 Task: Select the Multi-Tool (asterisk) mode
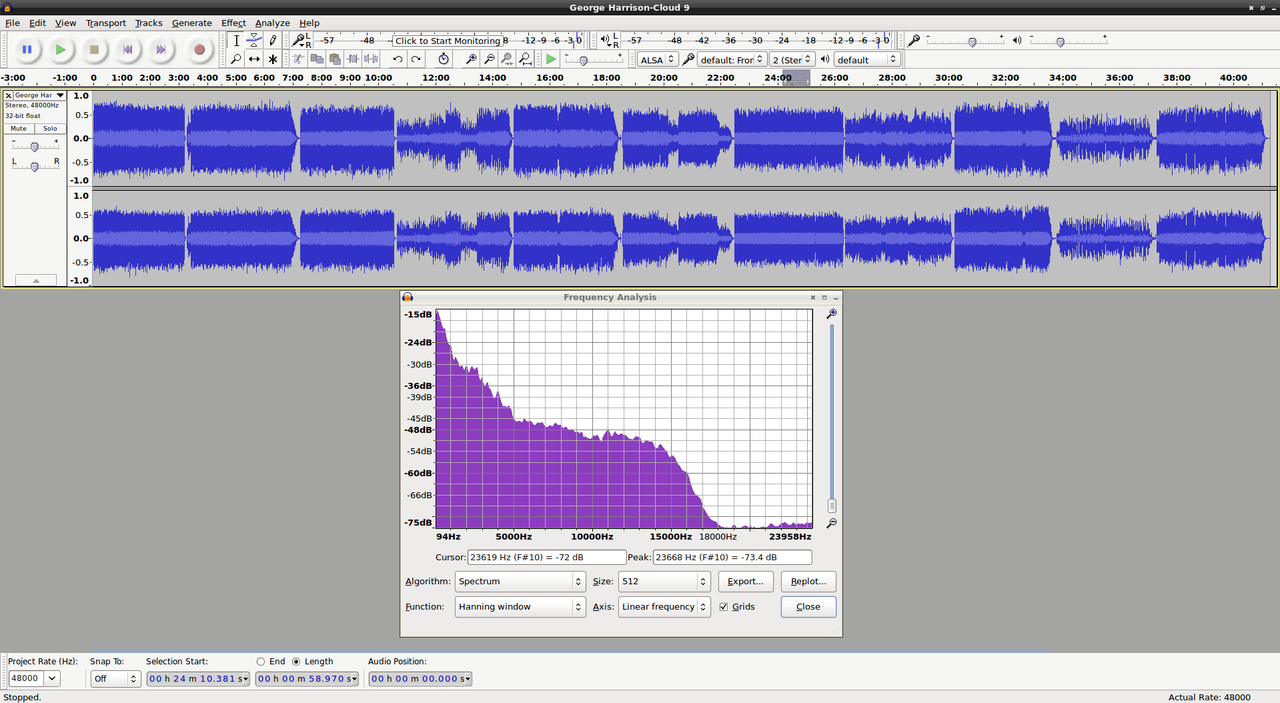click(x=273, y=59)
